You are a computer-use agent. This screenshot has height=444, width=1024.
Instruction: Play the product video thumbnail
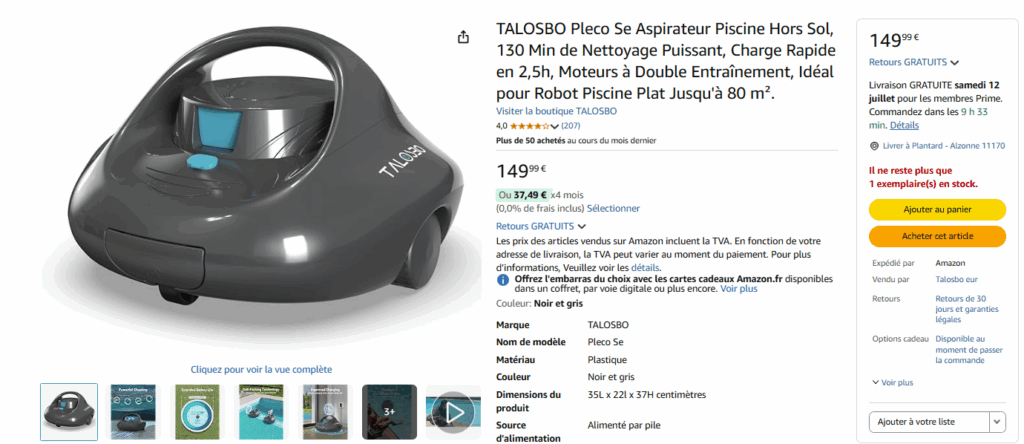453,412
